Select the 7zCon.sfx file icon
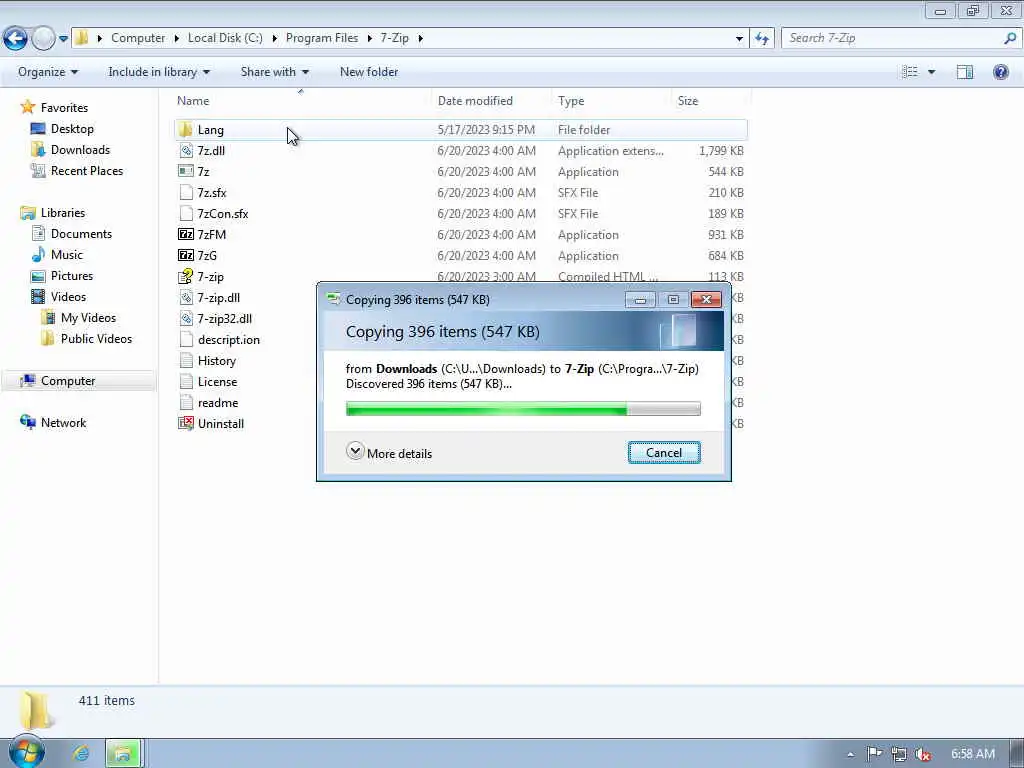Viewport: 1024px width, 768px height. coord(185,213)
